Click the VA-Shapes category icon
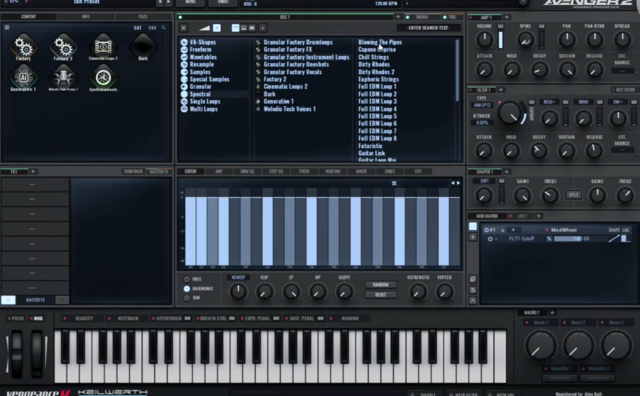The height and width of the screenshot is (396, 640). pyautogui.click(x=184, y=42)
